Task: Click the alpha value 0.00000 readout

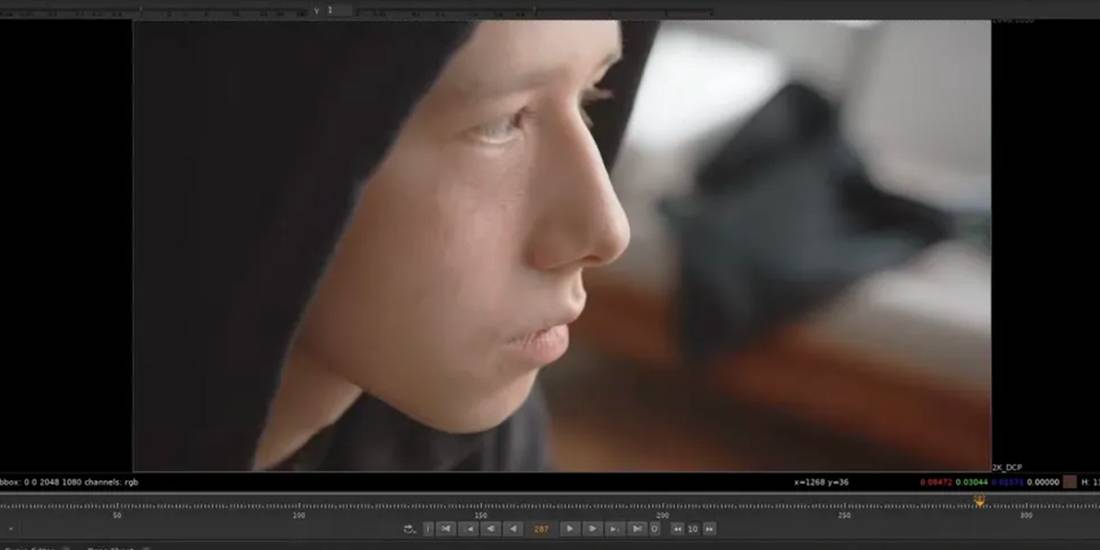Action: 1043,482
